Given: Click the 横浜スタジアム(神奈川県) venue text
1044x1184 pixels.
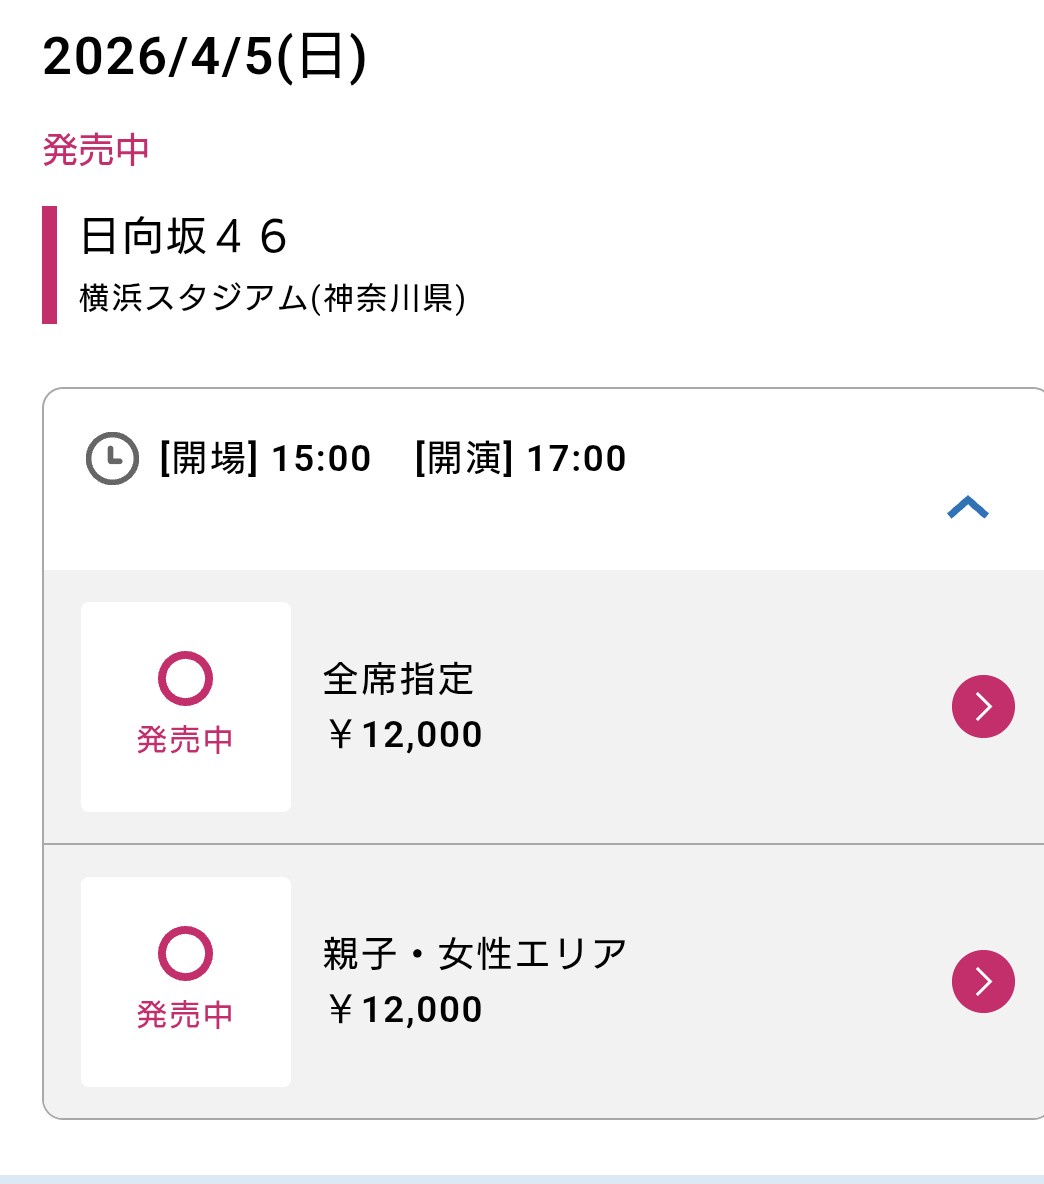Looking at the screenshot, I should [x=272, y=298].
